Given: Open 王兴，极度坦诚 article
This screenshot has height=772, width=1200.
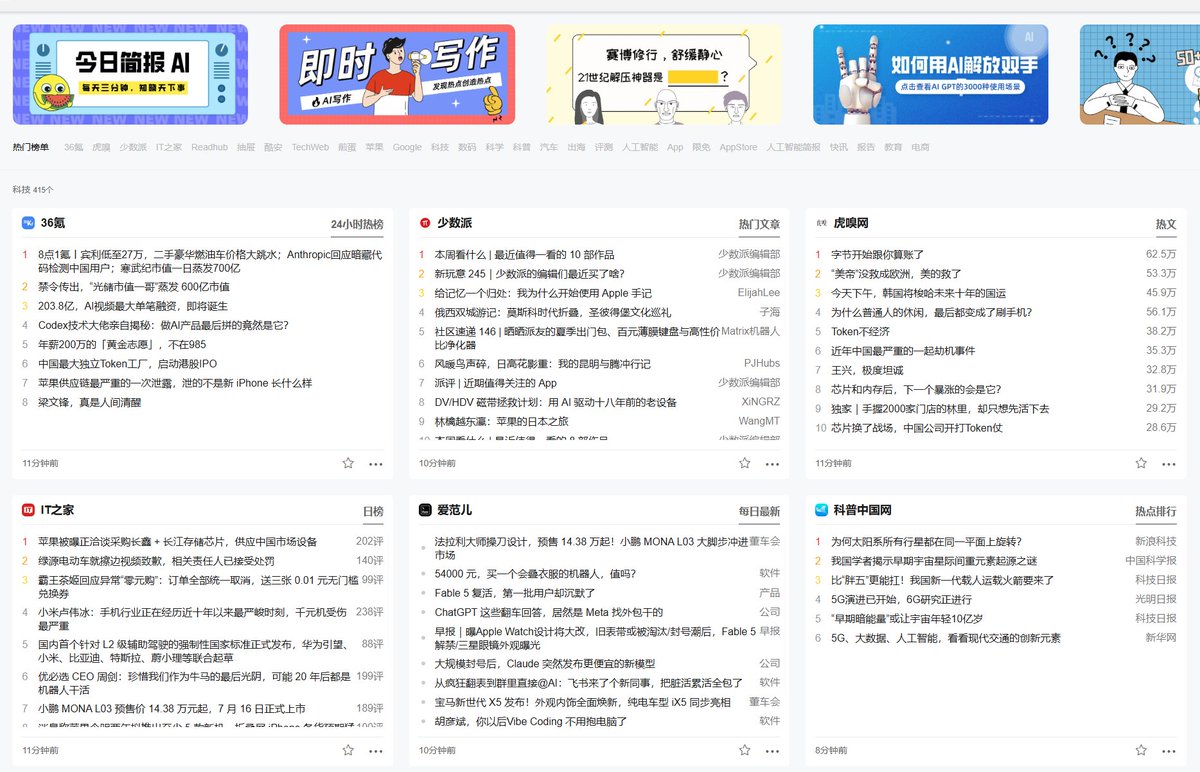Looking at the screenshot, I should pos(866,370).
